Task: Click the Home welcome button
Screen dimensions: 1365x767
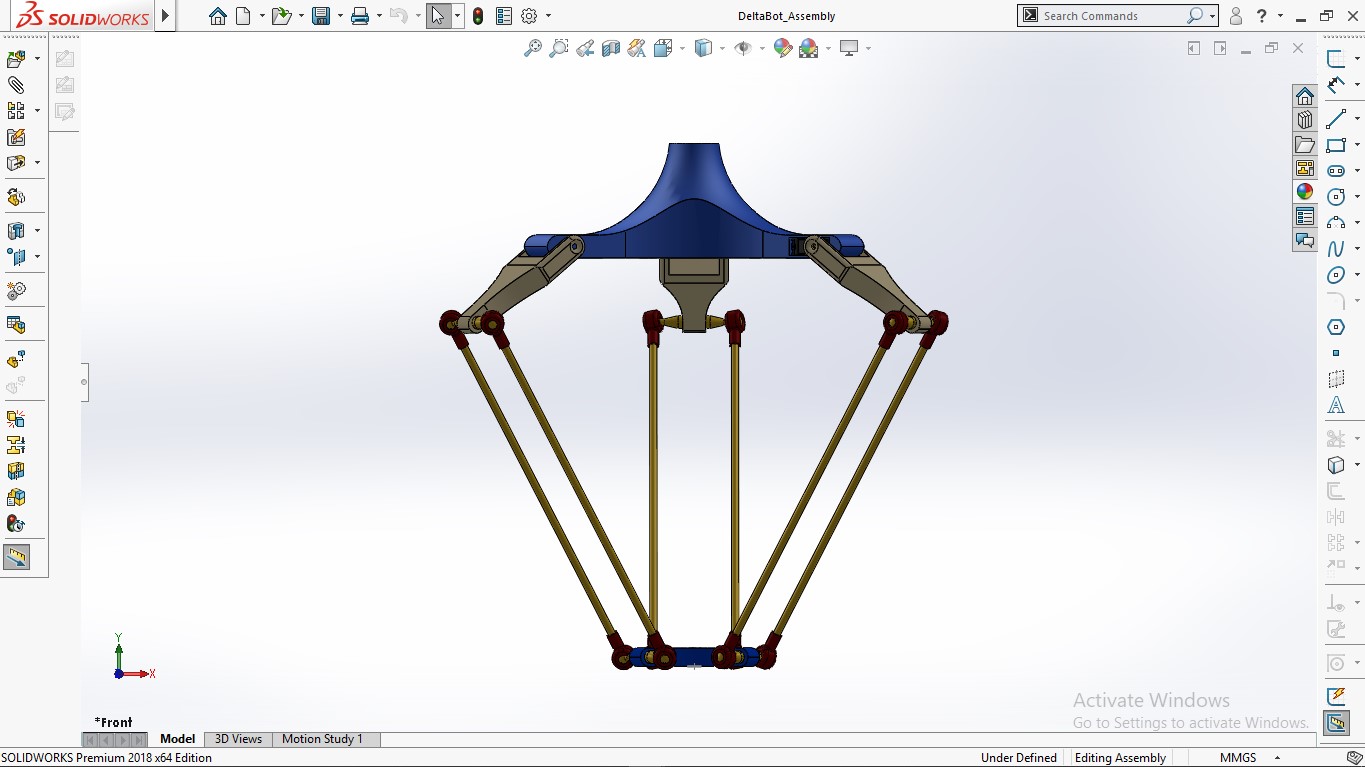Action: click(218, 16)
